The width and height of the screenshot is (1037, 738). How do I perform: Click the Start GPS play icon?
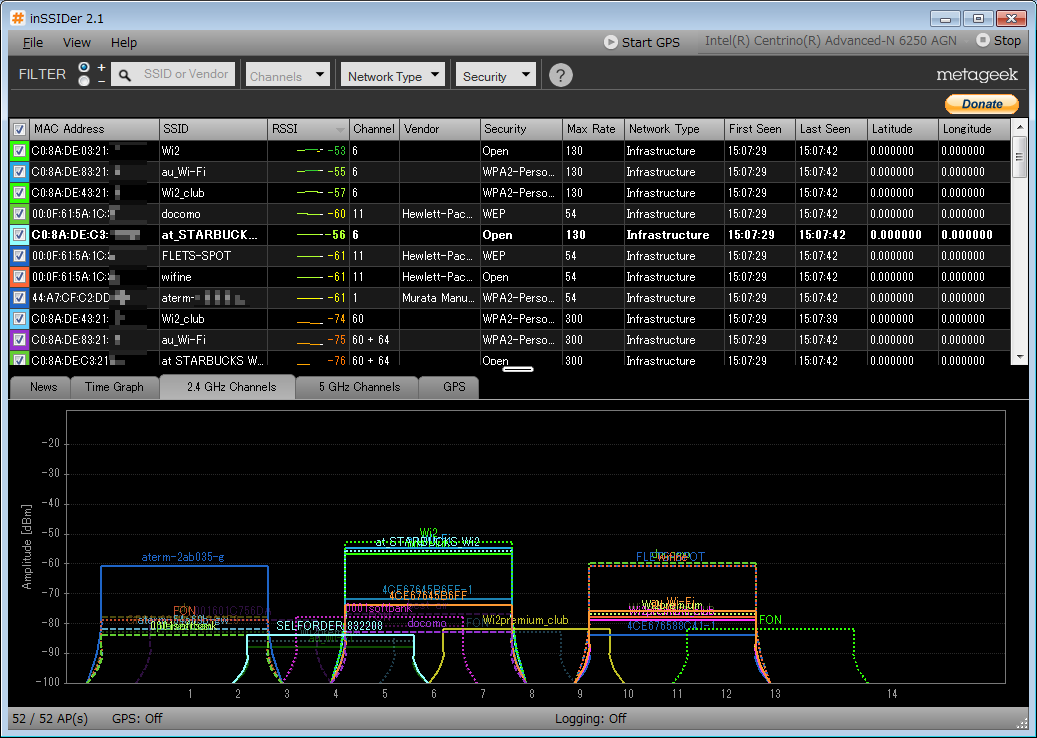pyautogui.click(x=611, y=42)
